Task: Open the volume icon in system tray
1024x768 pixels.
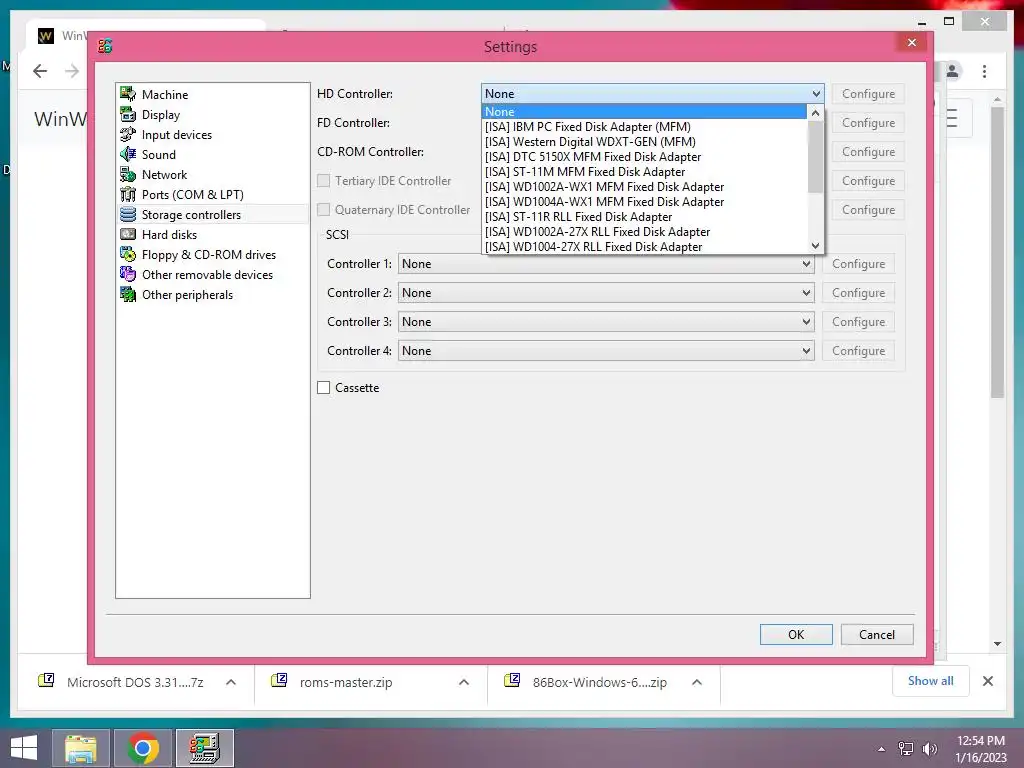Action: (x=929, y=749)
